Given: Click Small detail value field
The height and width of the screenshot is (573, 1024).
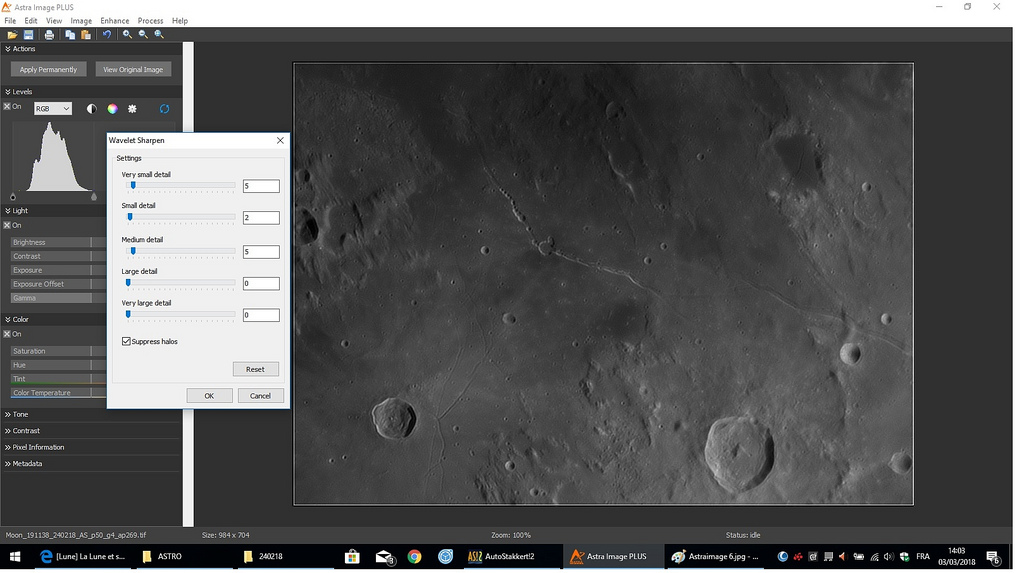Looking at the screenshot, I should tap(261, 218).
